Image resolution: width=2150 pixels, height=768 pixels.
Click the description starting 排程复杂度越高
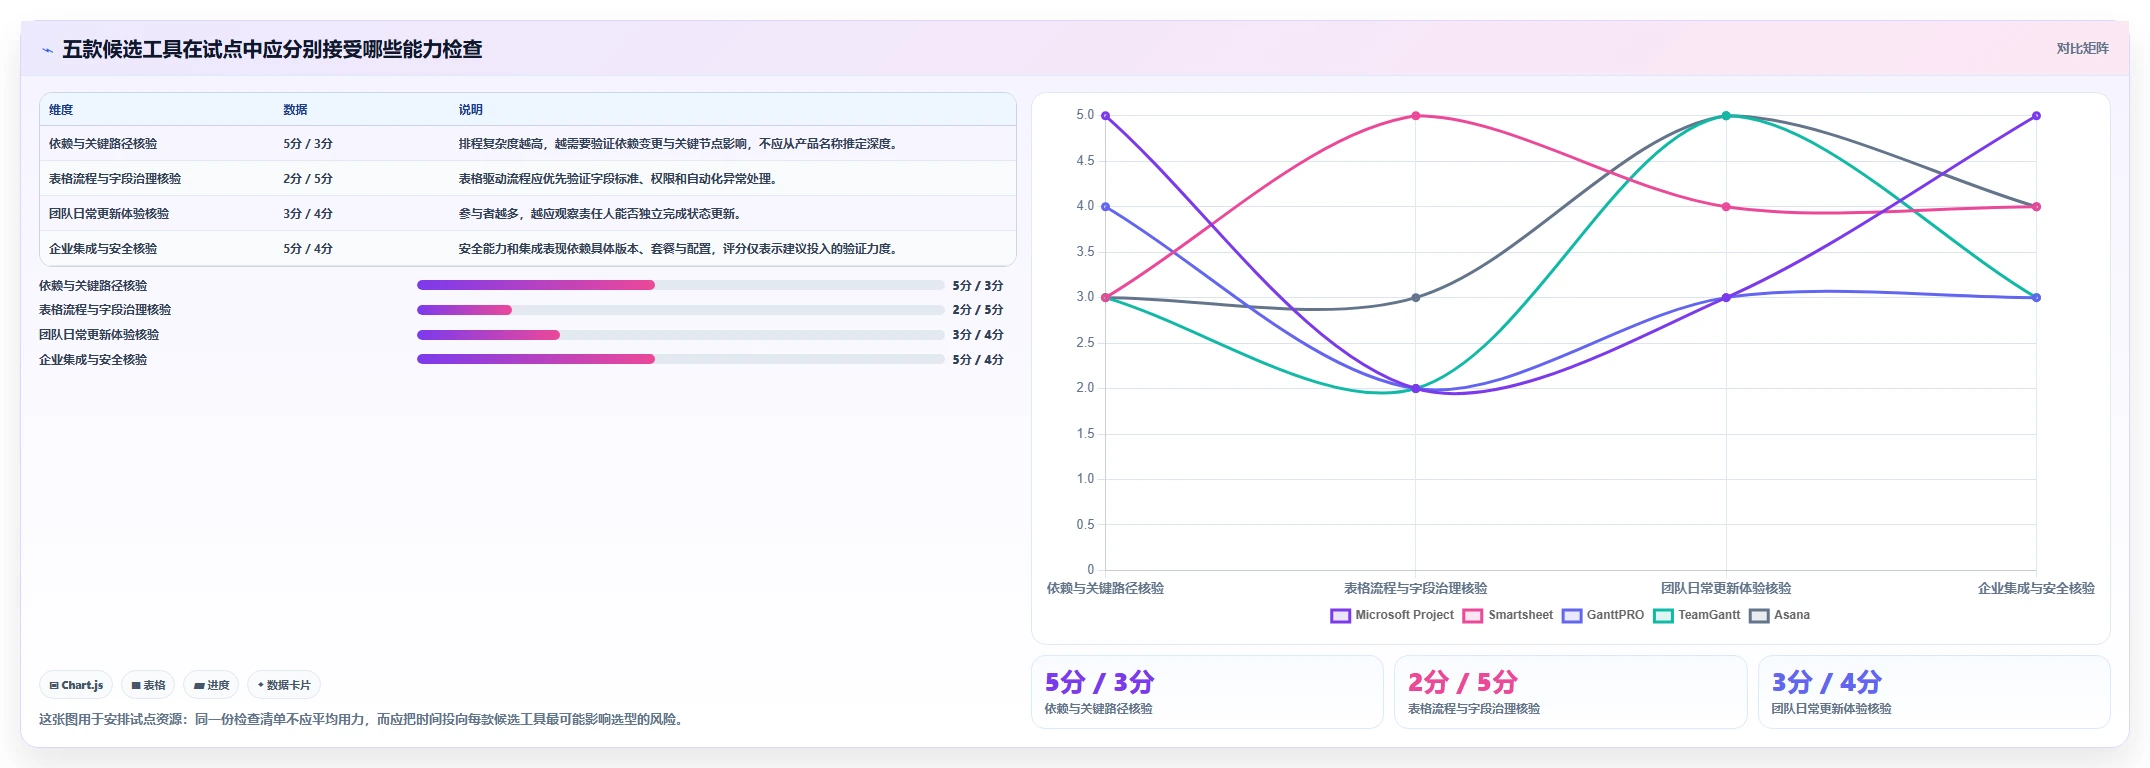click(x=680, y=144)
